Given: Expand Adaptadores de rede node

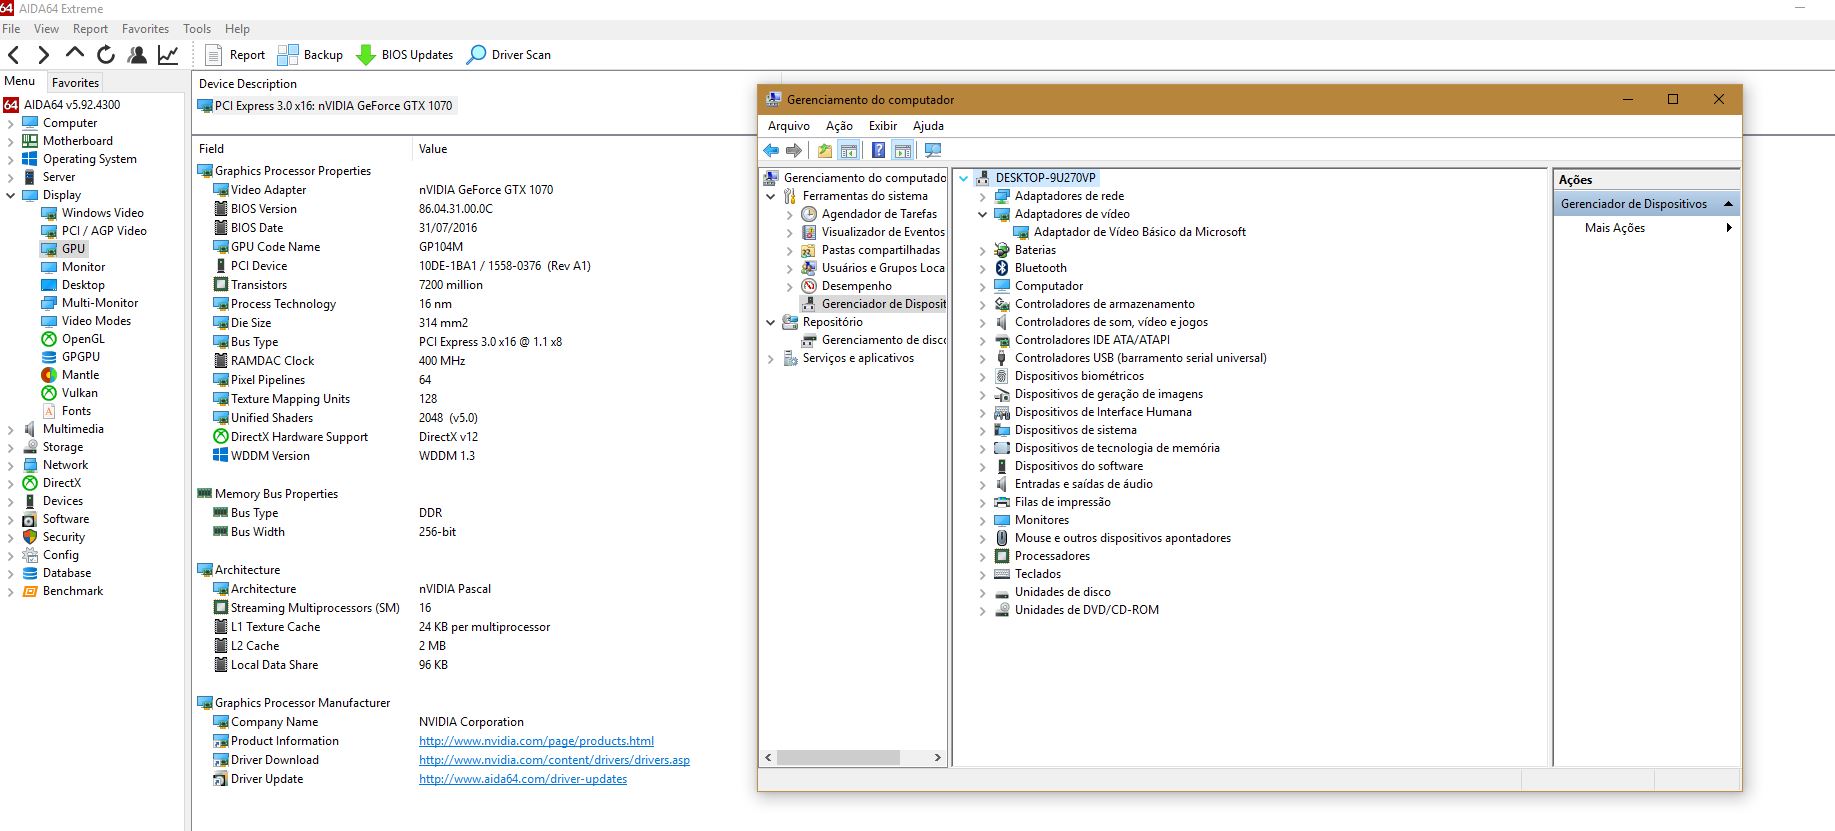Looking at the screenshot, I should tap(982, 196).
